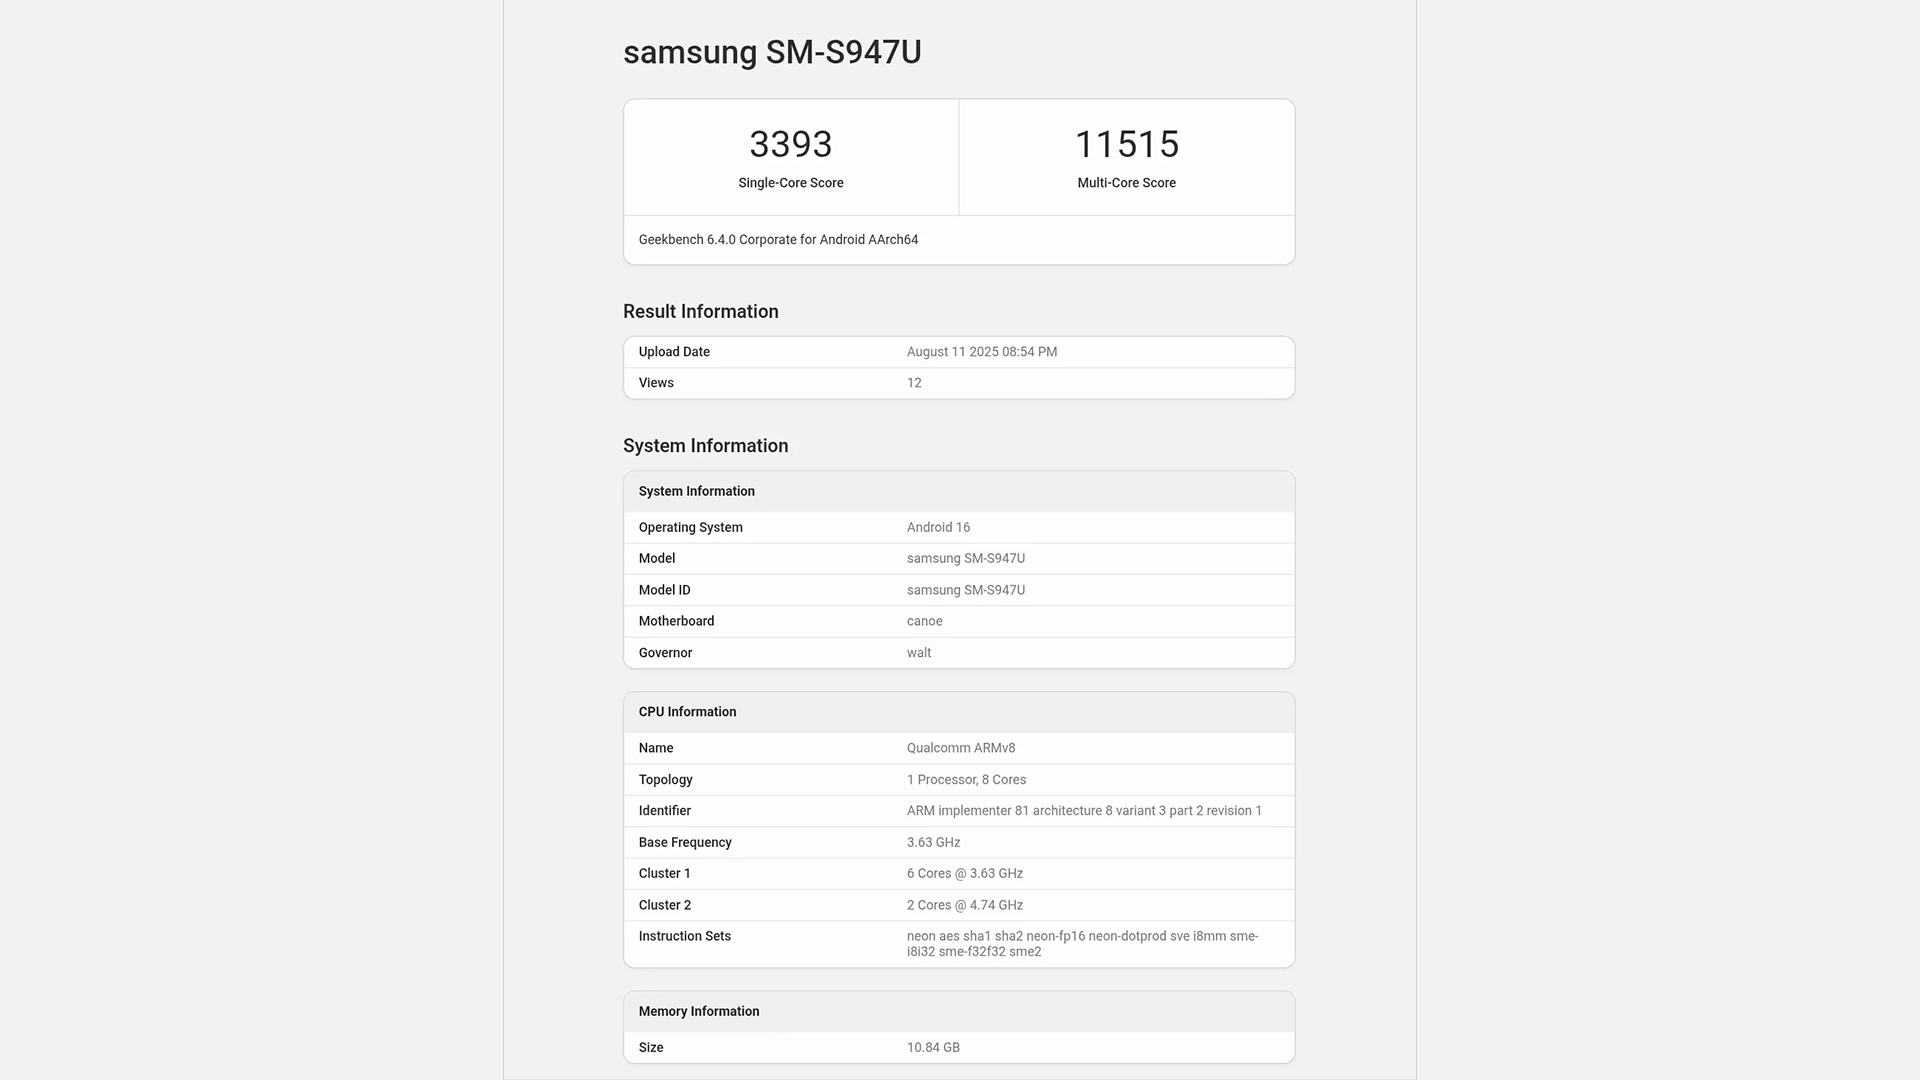Click the Model ID row value
Viewport: 1920px width, 1080px height.
[965, 590]
